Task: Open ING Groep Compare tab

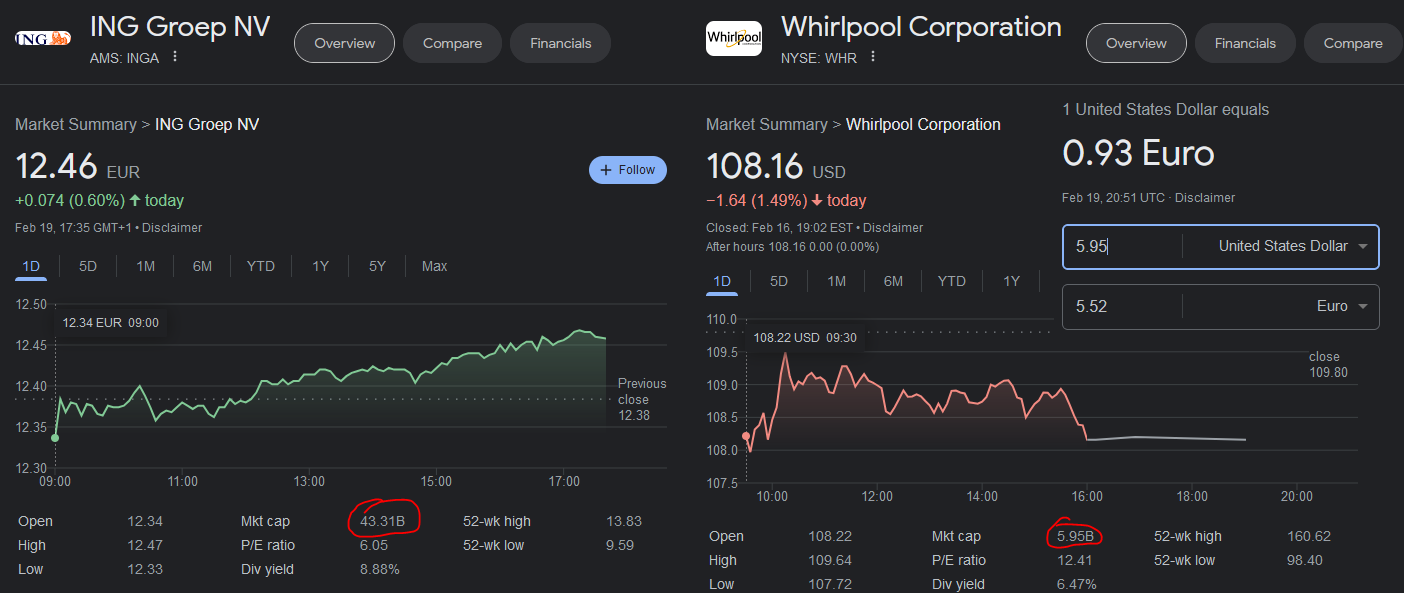Action: (452, 43)
